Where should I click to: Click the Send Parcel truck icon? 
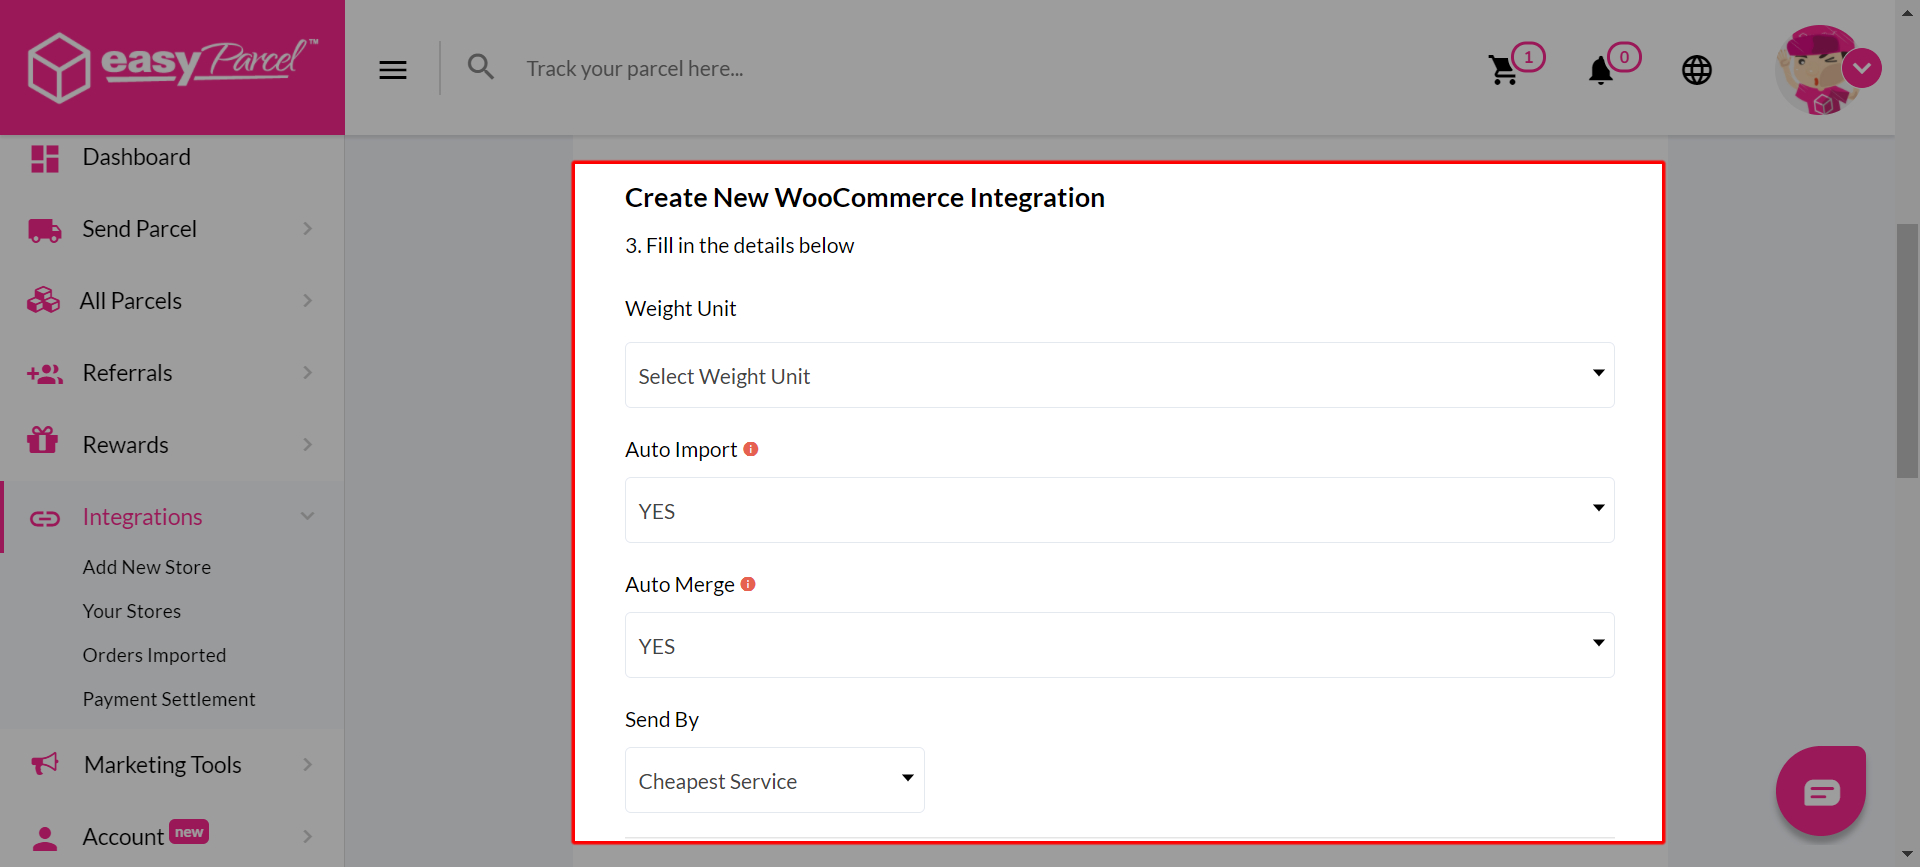[45, 230]
